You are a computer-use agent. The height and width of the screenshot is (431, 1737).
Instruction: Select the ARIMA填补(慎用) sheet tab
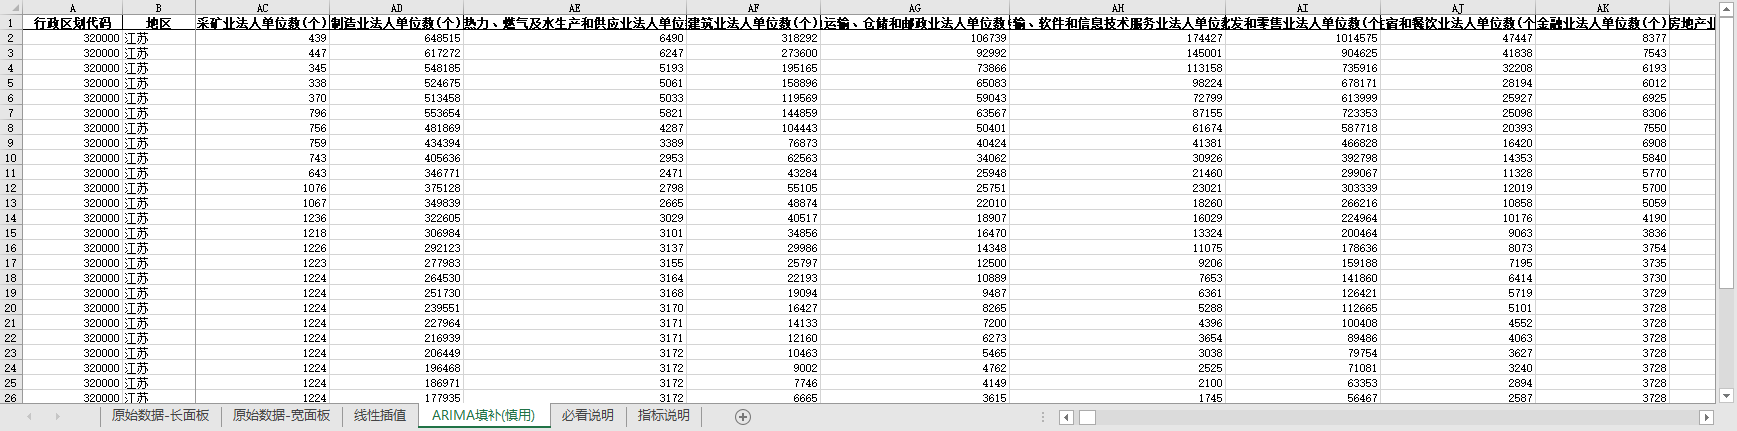pyautogui.click(x=484, y=416)
